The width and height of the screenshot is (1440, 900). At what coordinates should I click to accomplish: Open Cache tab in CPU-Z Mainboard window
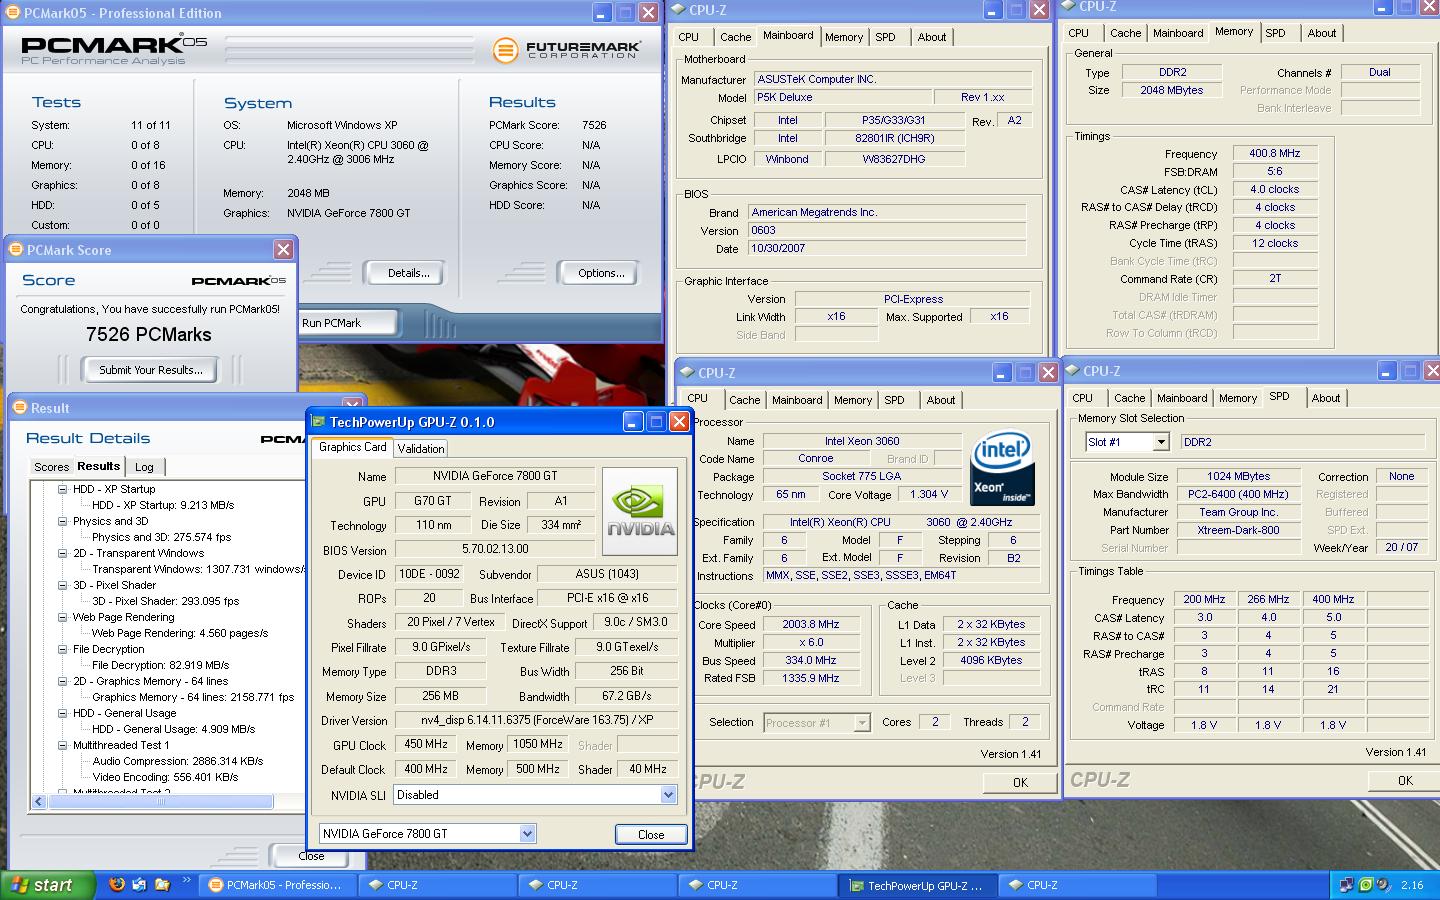[x=735, y=37]
